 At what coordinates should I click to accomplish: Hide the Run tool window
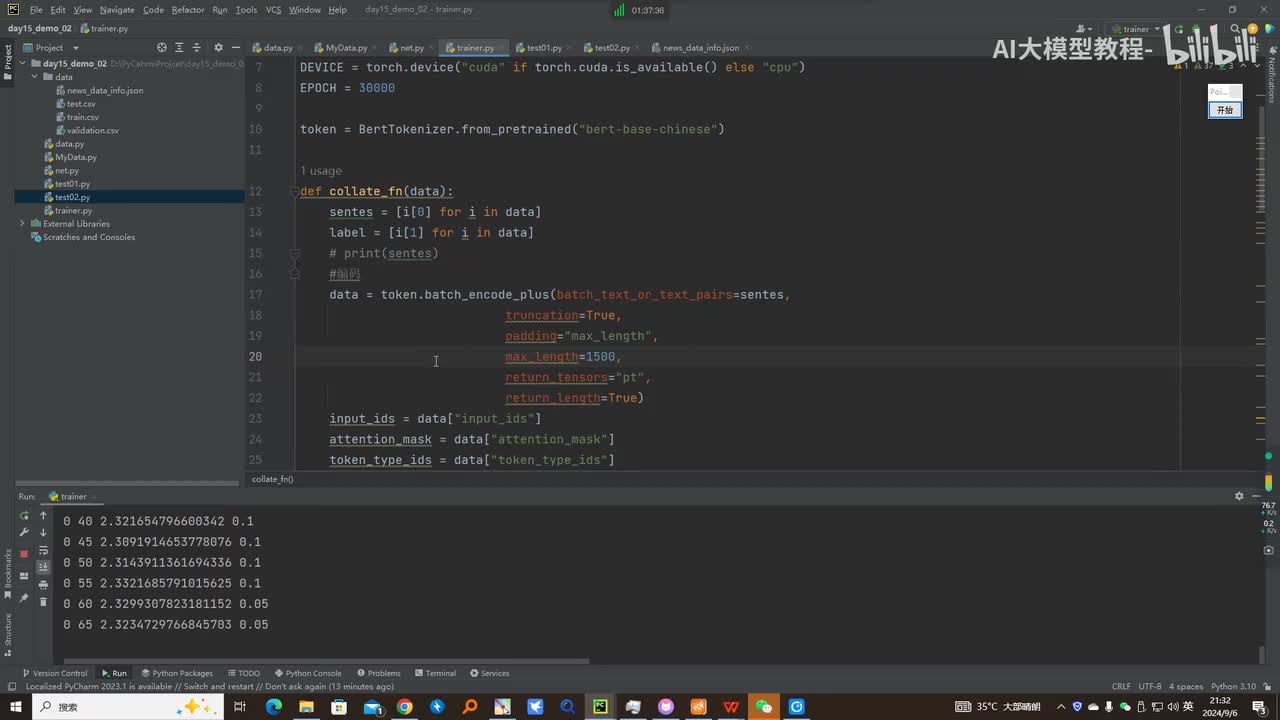[x=1255, y=496]
